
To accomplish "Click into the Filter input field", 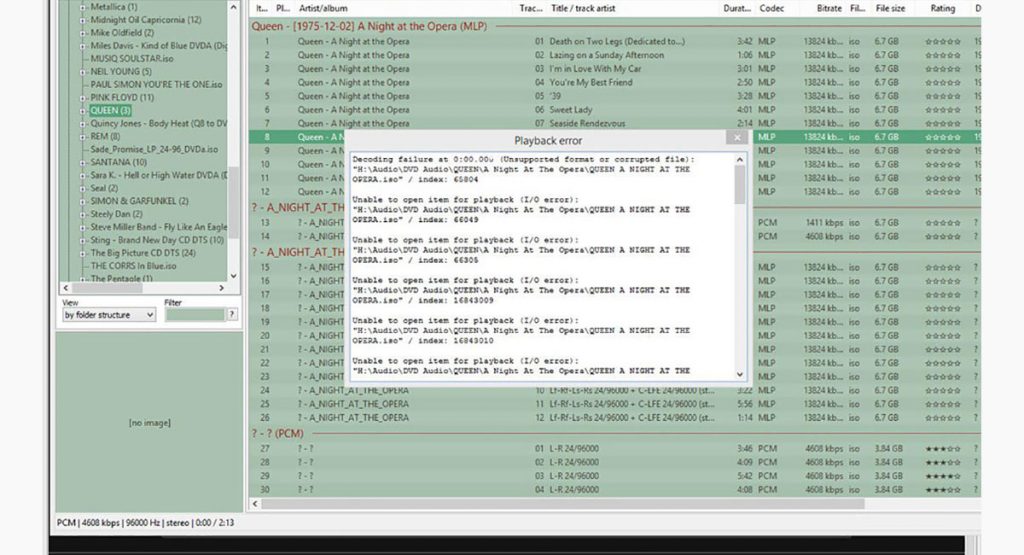I will point(195,315).
